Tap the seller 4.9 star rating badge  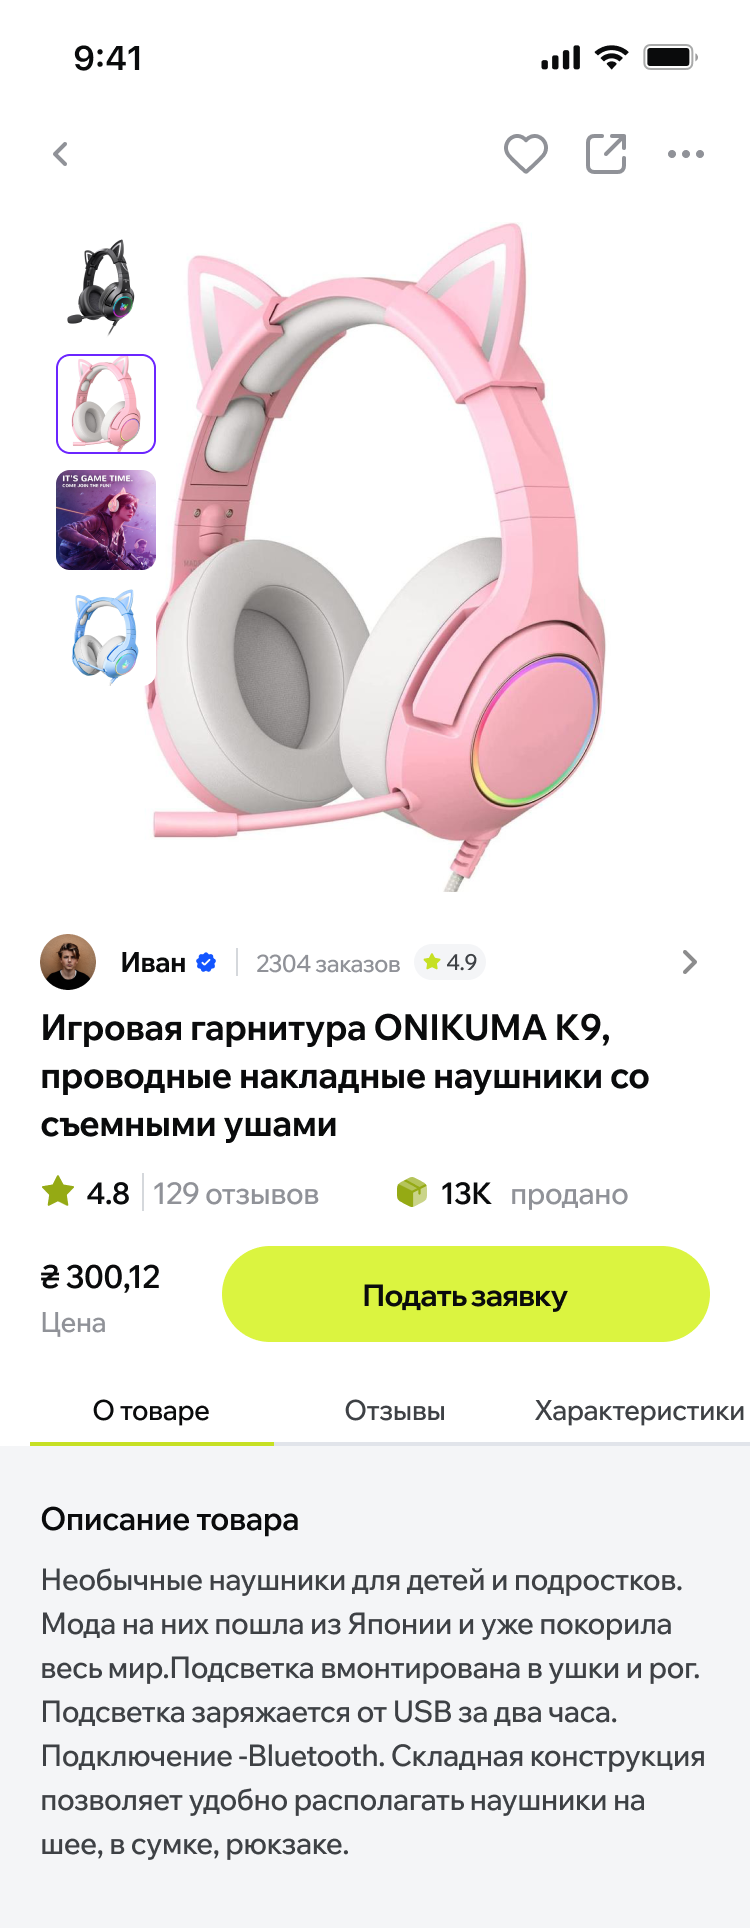(450, 962)
